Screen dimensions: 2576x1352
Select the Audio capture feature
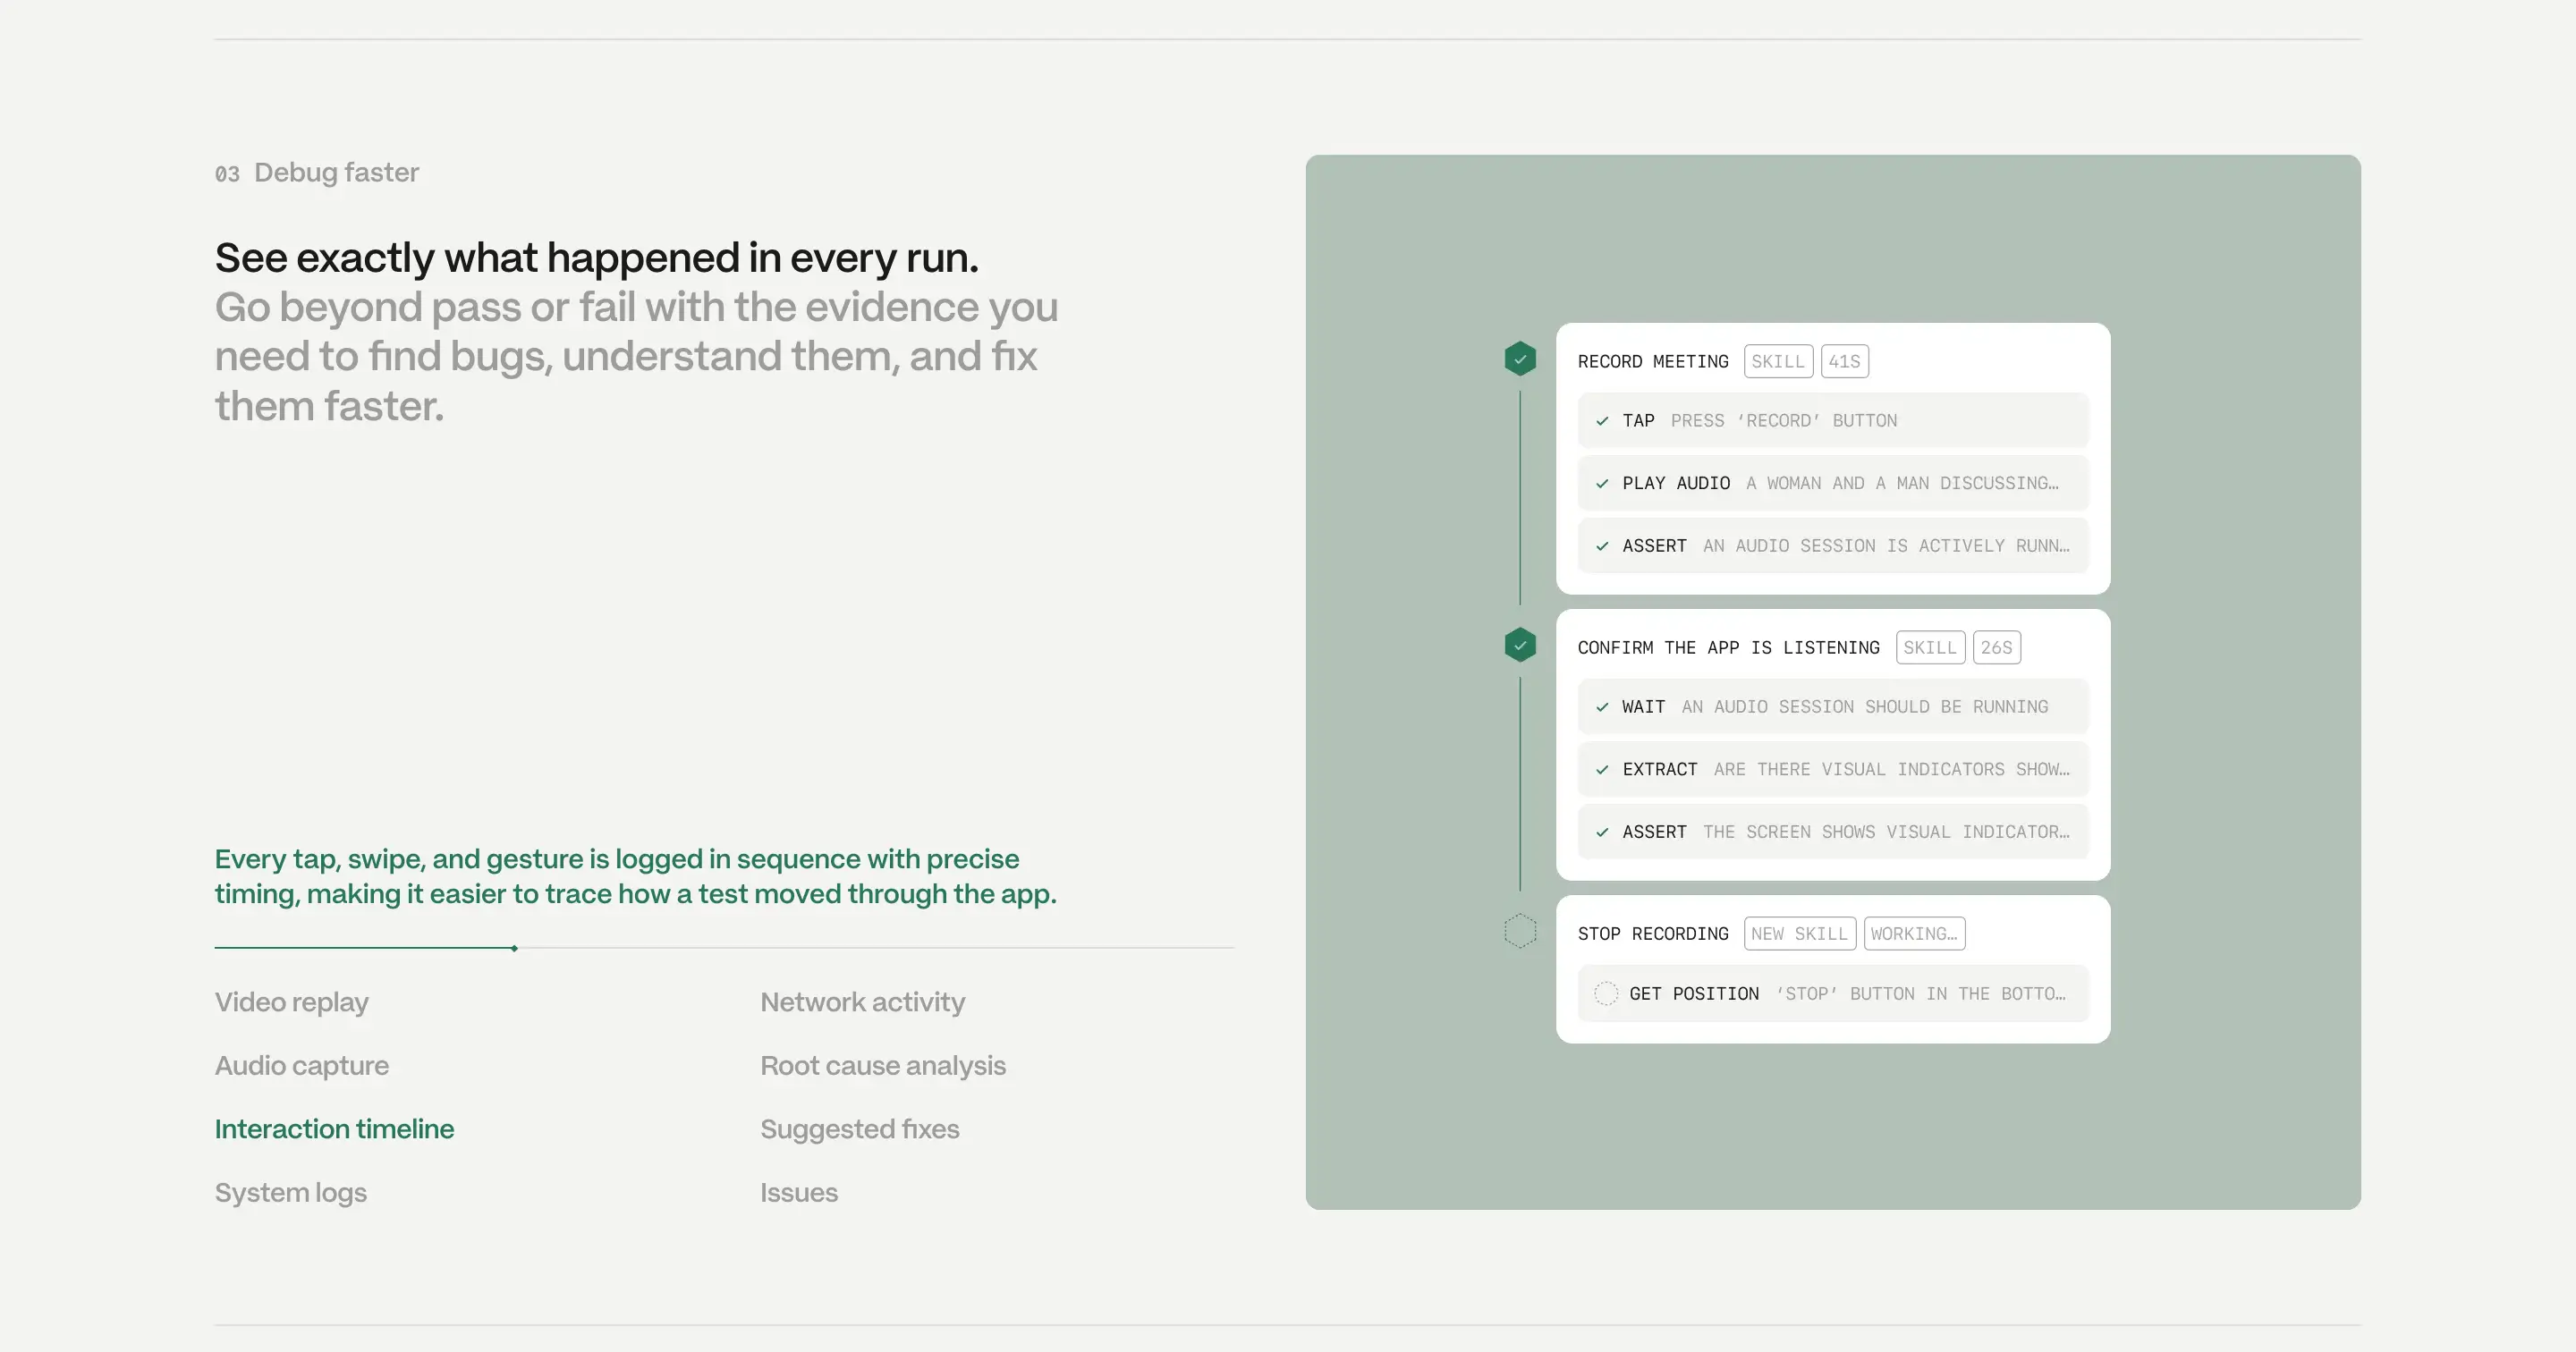(x=301, y=1065)
